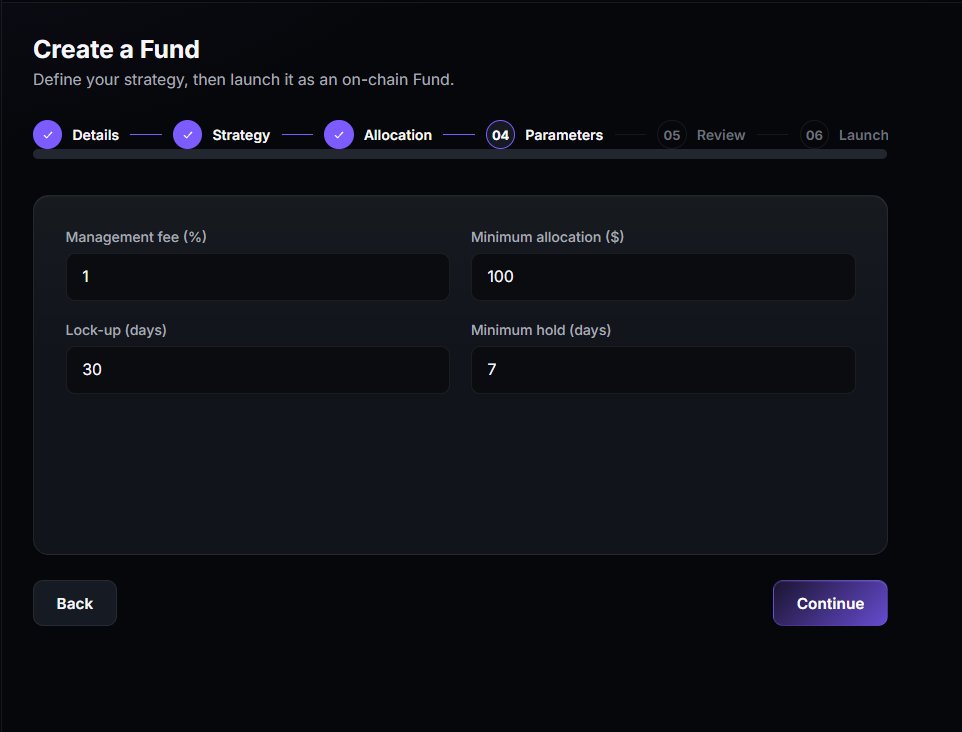Click the Minimum allocation ($) label

pyautogui.click(x=547, y=237)
